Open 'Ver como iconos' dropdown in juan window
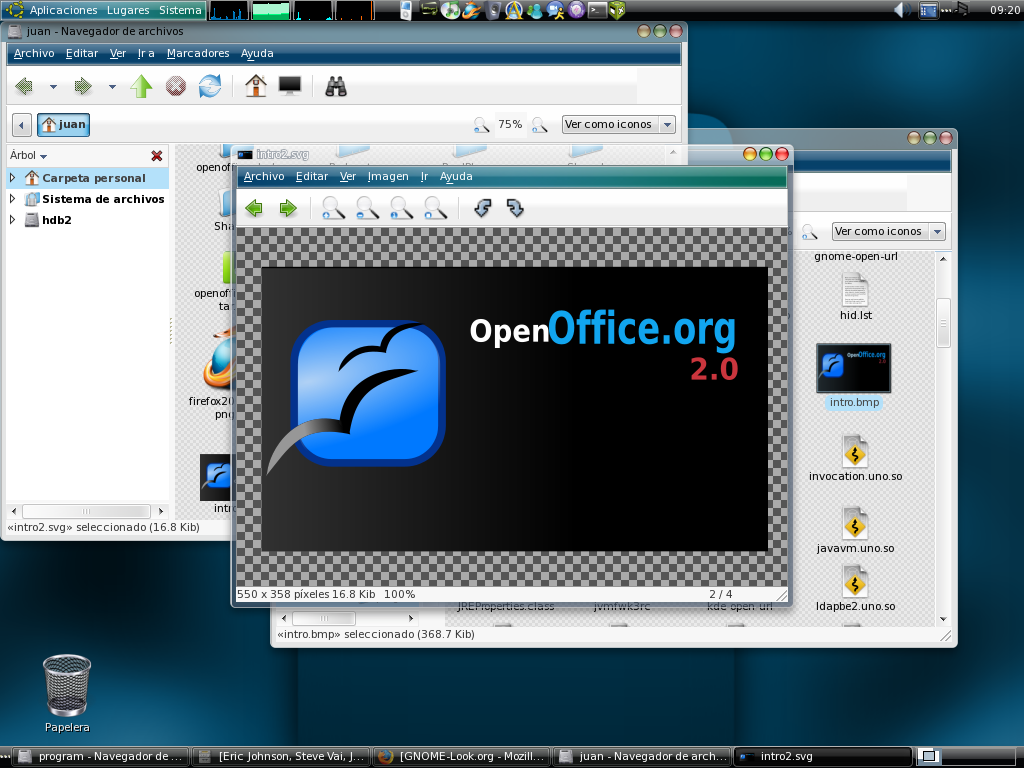Viewport: 1024px width, 768px height. pyautogui.click(x=618, y=125)
